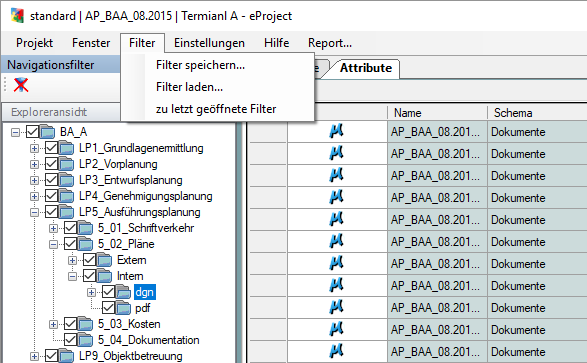587x363 pixels.
Task: Toggle the LP4_Genehmigungsplanung checkbox
Action: tap(52, 196)
